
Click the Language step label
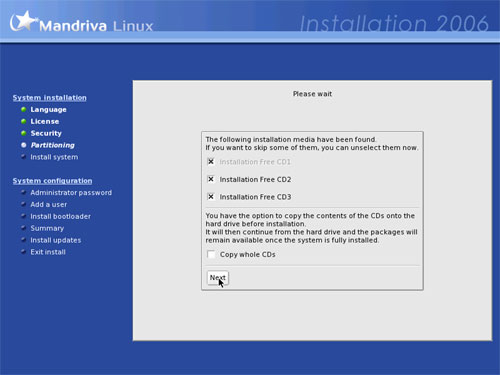point(48,110)
